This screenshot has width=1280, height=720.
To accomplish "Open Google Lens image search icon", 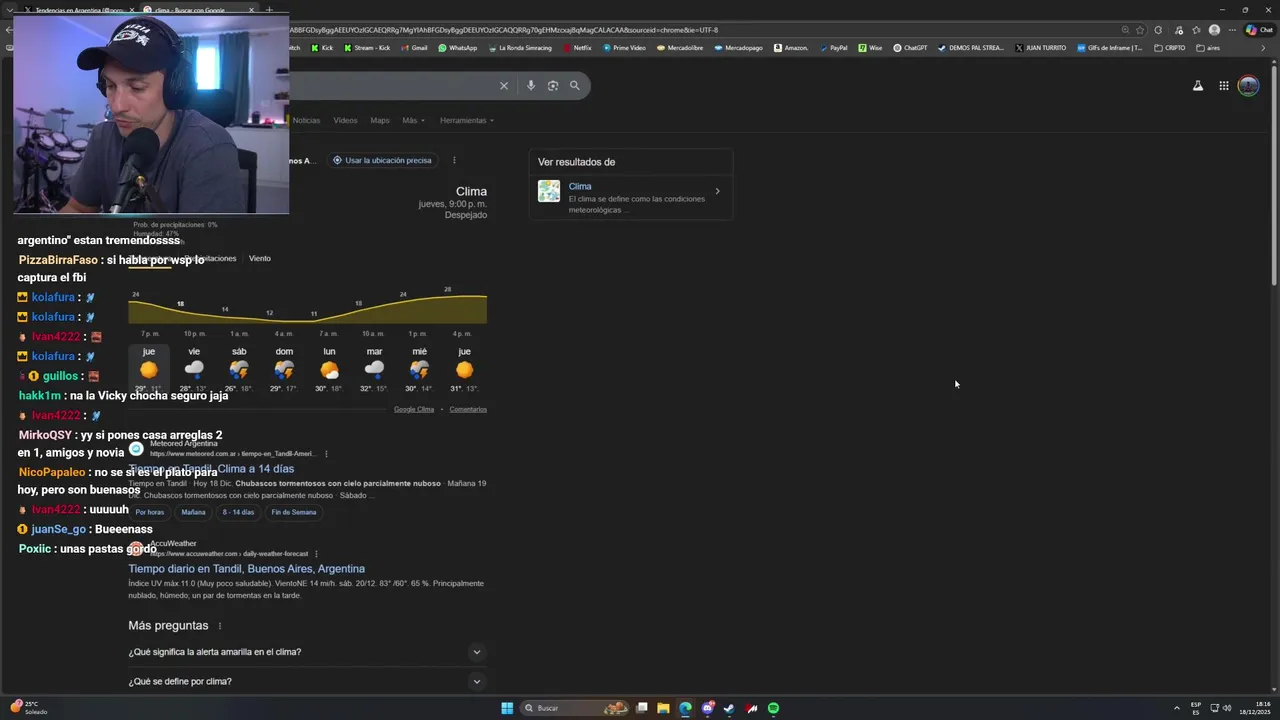I will 553,86.
